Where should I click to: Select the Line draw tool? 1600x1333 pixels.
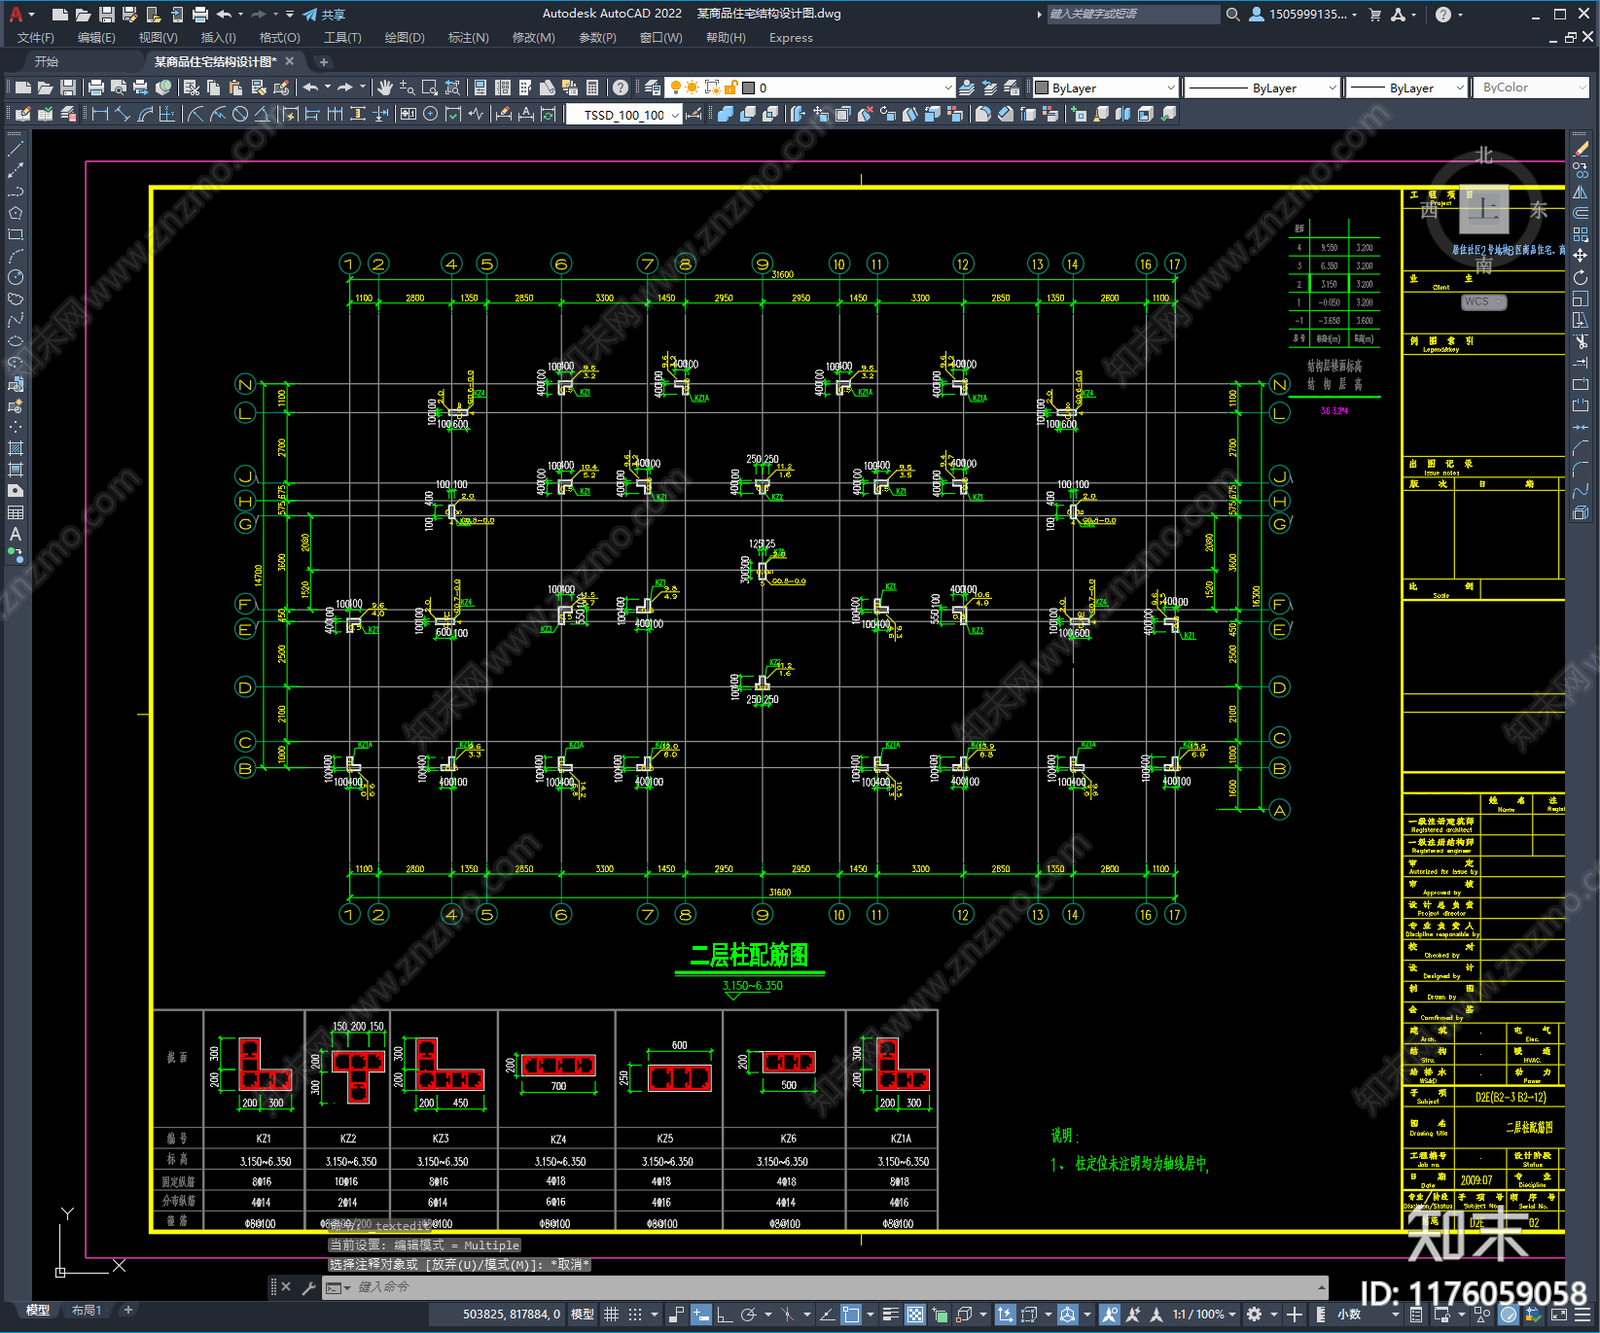(x=15, y=149)
